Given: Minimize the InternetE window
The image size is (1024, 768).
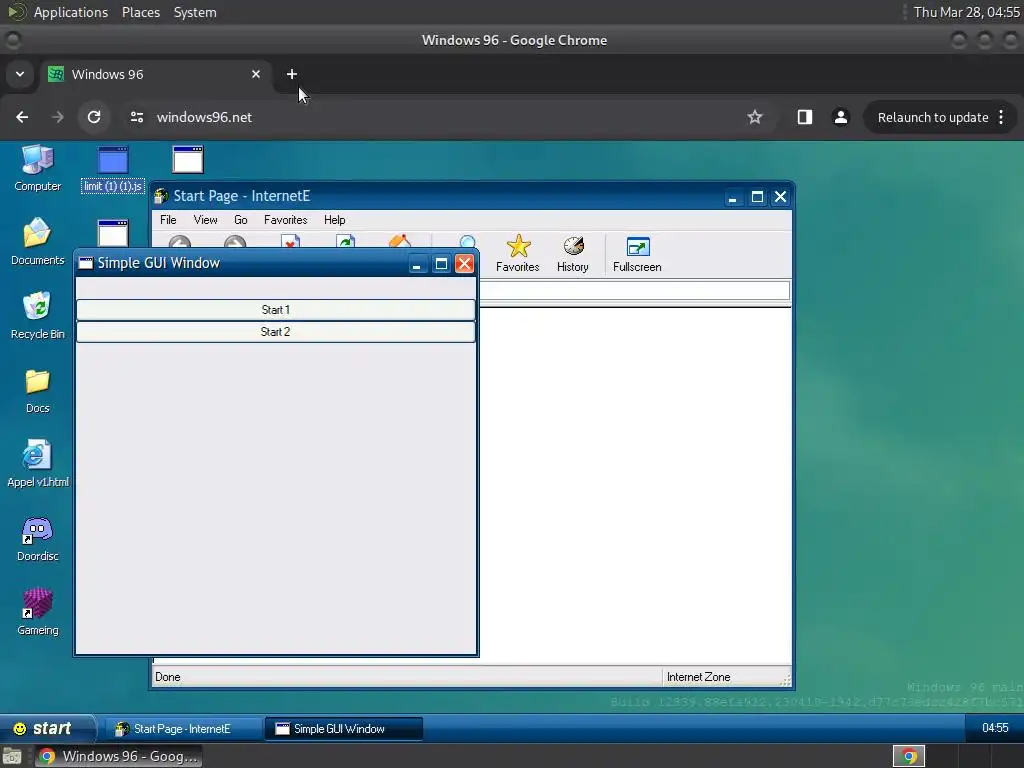Looking at the screenshot, I should click(x=733, y=197).
